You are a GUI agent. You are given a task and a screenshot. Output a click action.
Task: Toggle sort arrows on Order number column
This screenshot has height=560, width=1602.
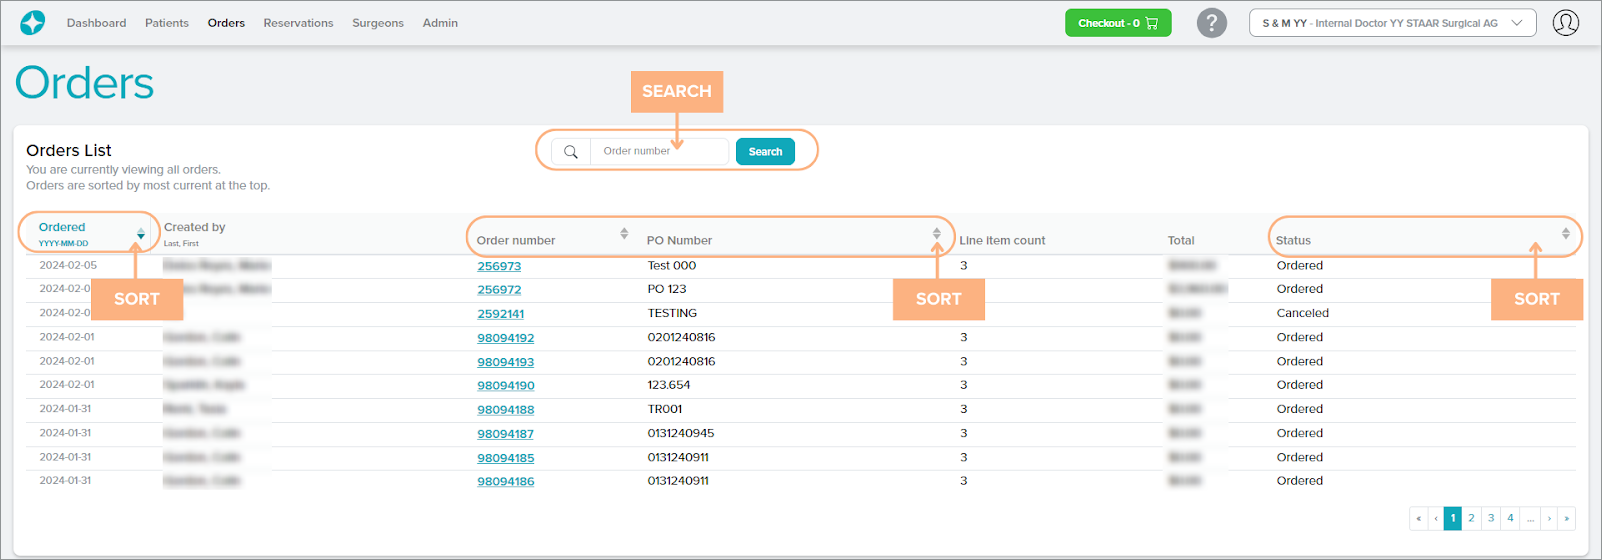point(624,234)
